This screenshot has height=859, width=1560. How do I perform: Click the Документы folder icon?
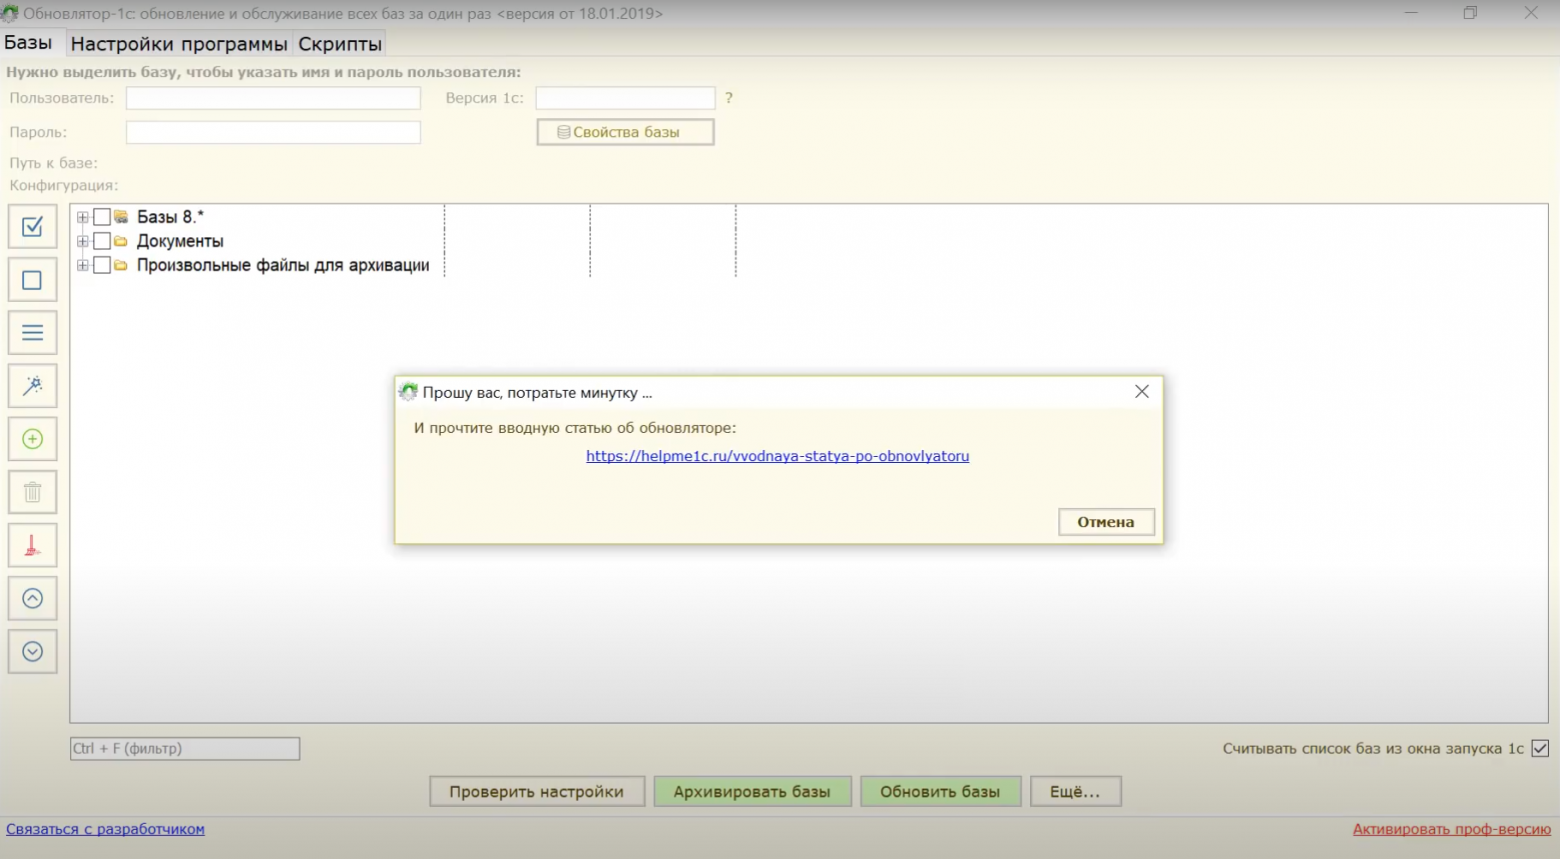tap(121, 241)
